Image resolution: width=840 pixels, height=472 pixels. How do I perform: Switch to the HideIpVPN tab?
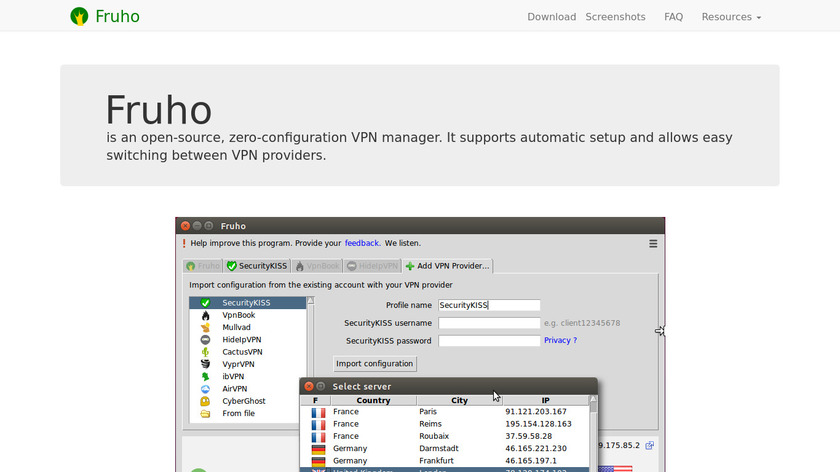click(372, 266)
